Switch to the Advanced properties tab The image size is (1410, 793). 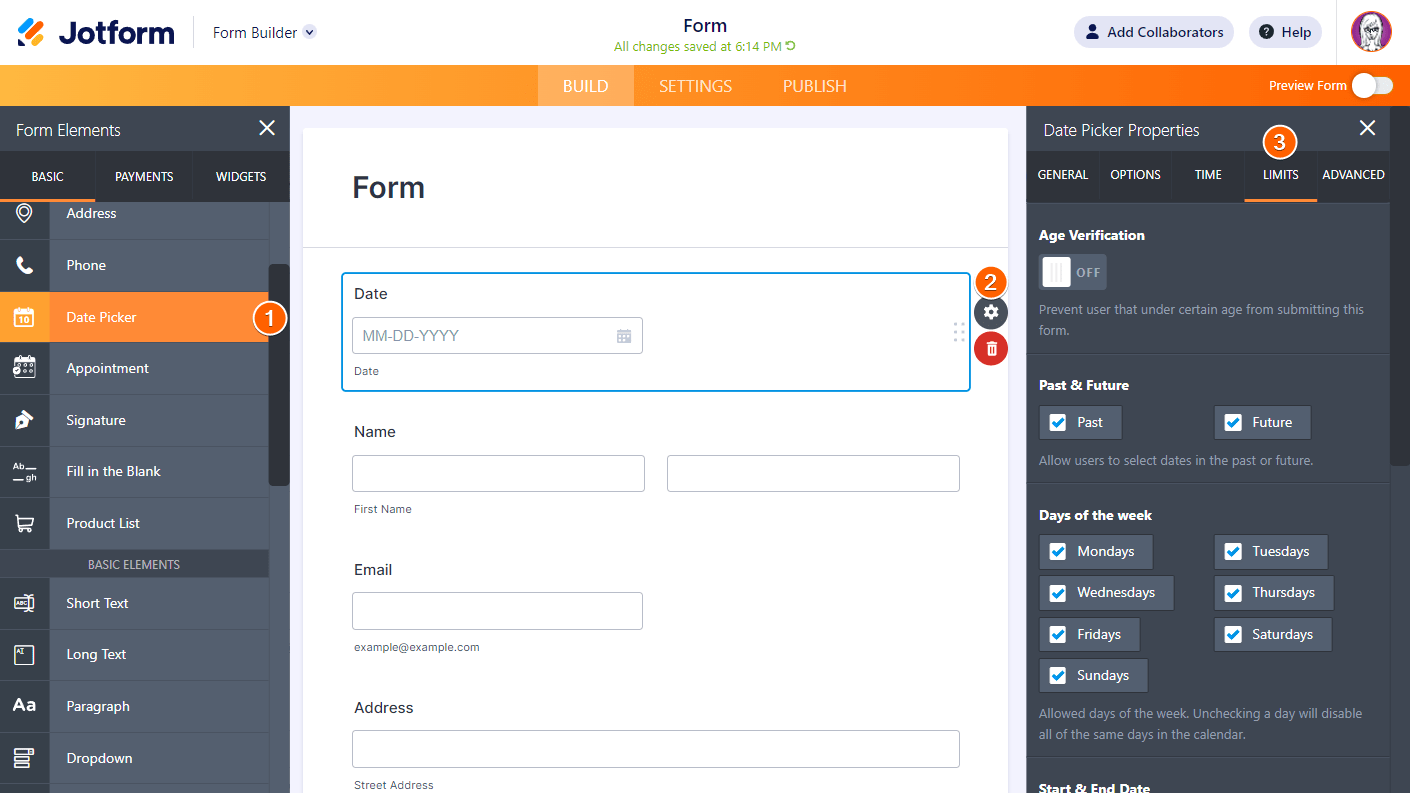pyautogui.click(x=1353, y=175)
